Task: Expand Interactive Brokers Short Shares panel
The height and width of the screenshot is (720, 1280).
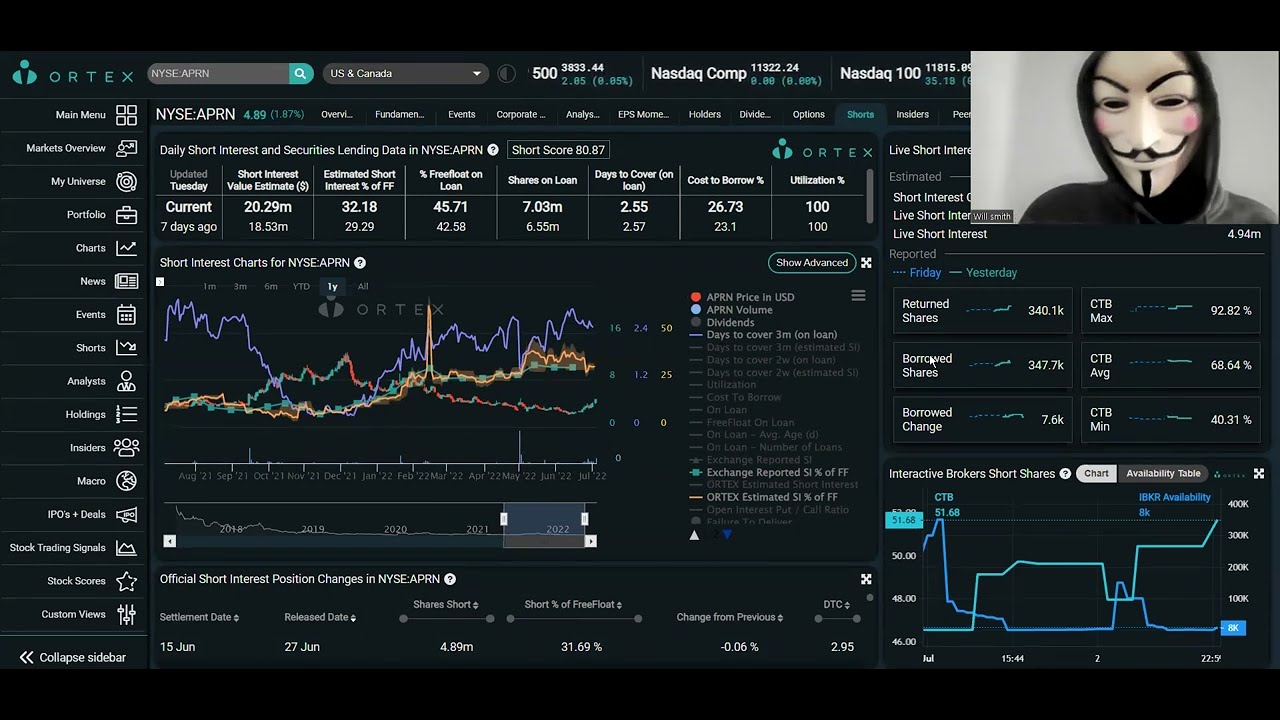Action: [1259, 474]
